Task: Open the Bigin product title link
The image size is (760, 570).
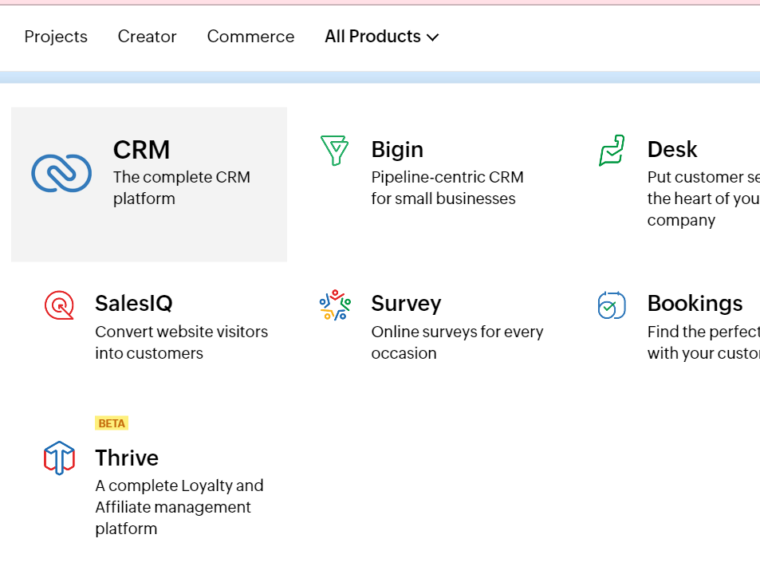Action: click(x=397, y=150)
